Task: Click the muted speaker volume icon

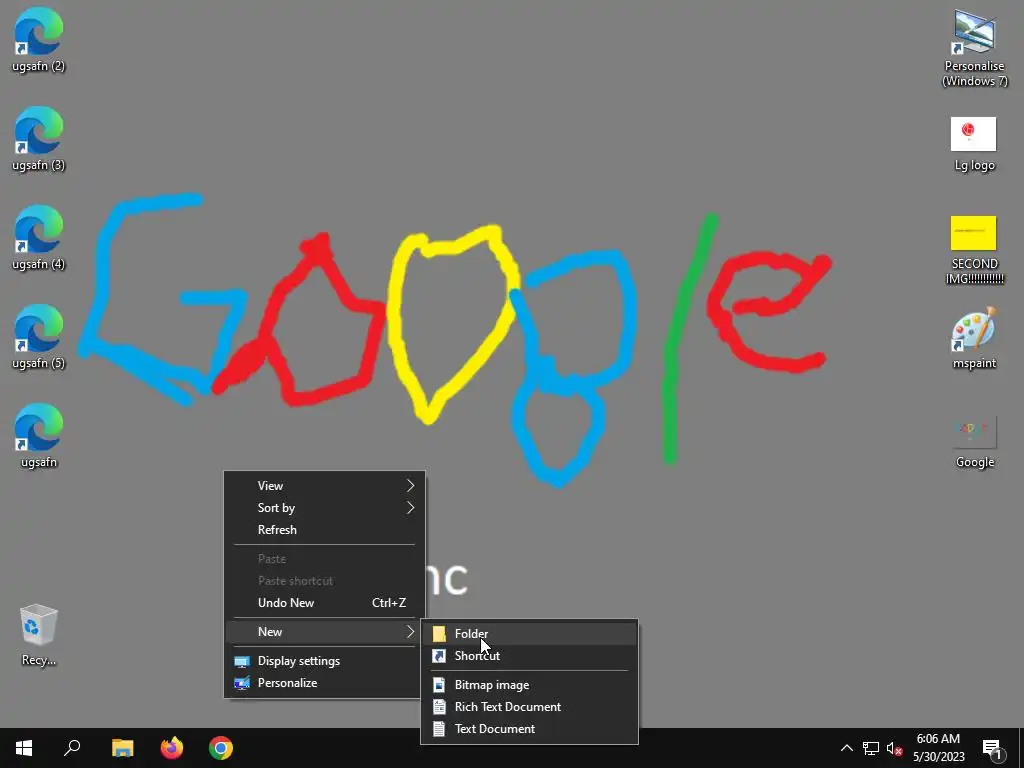Action: pyautogui.click(x=894, y=748)
